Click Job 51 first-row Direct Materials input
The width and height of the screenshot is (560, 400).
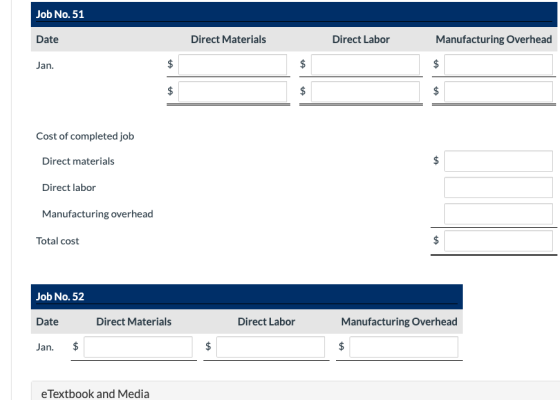(x=232, y=65)
